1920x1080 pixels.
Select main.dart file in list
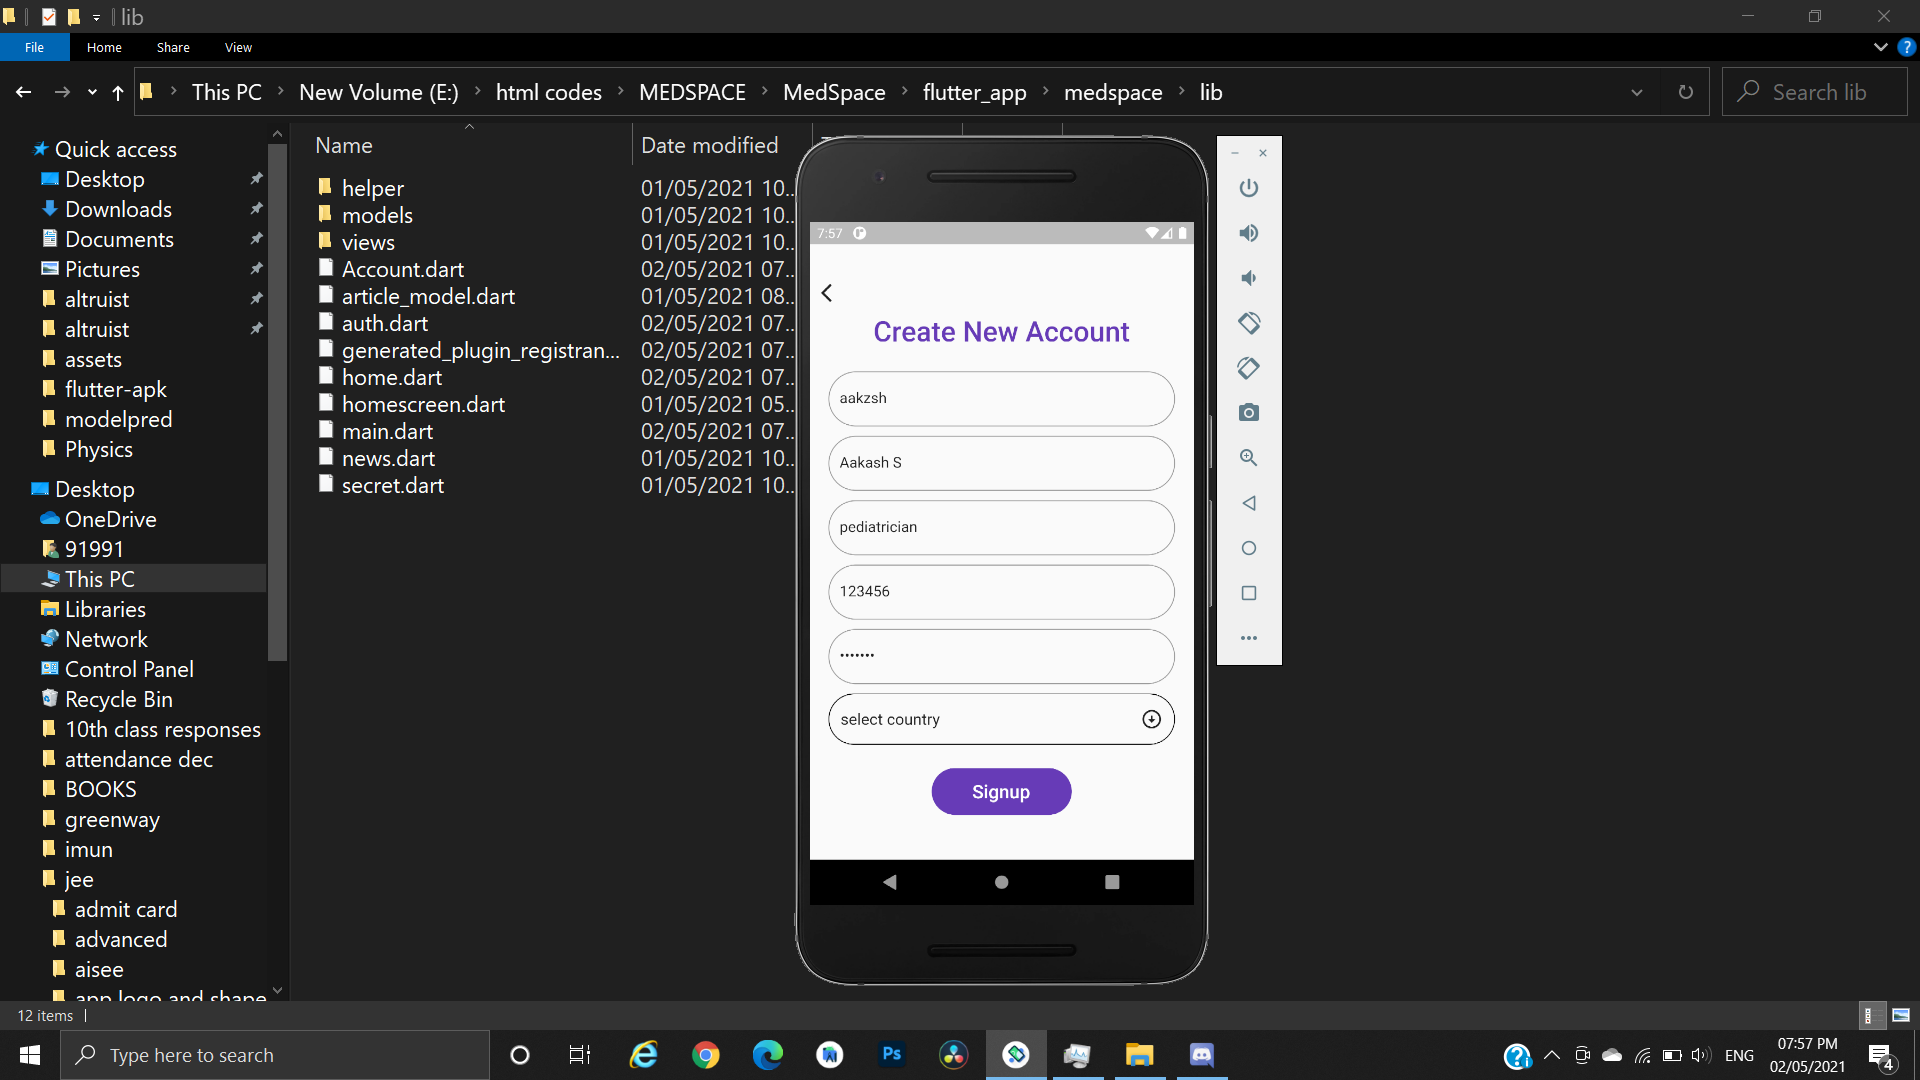coord(387,431)
